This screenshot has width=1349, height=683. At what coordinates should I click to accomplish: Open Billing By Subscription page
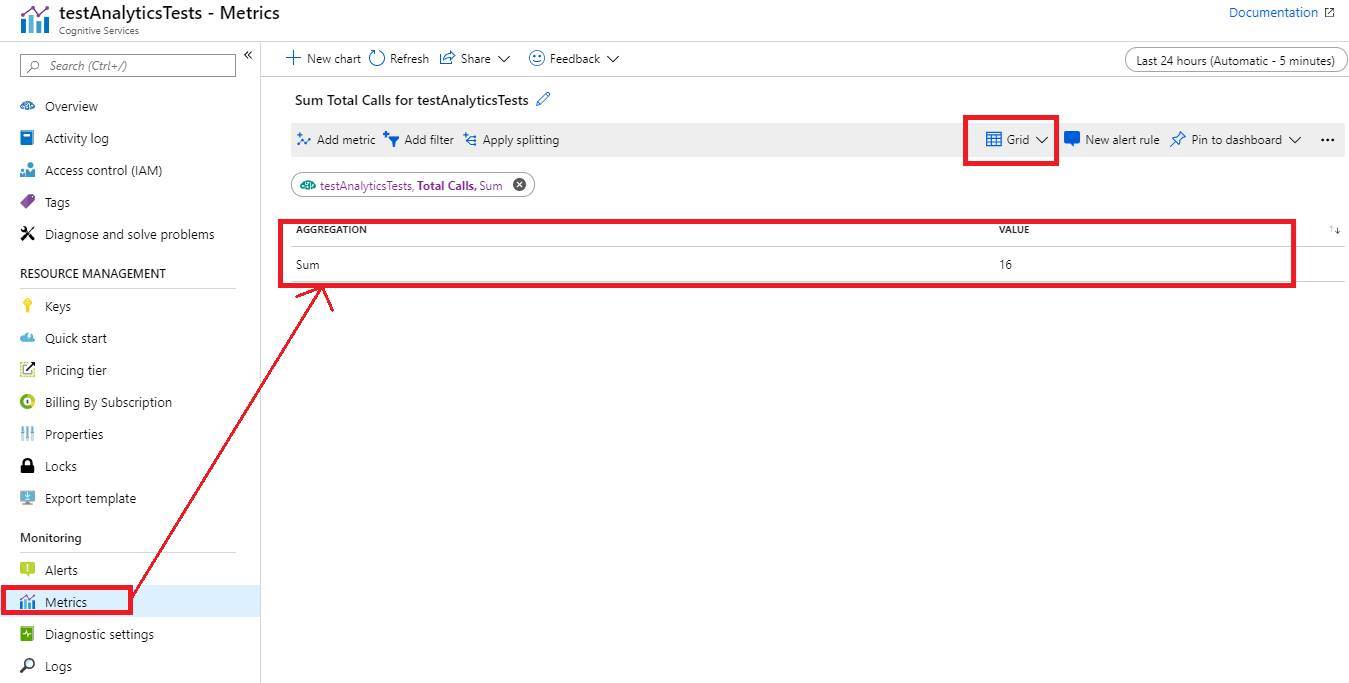coord(108,402)
